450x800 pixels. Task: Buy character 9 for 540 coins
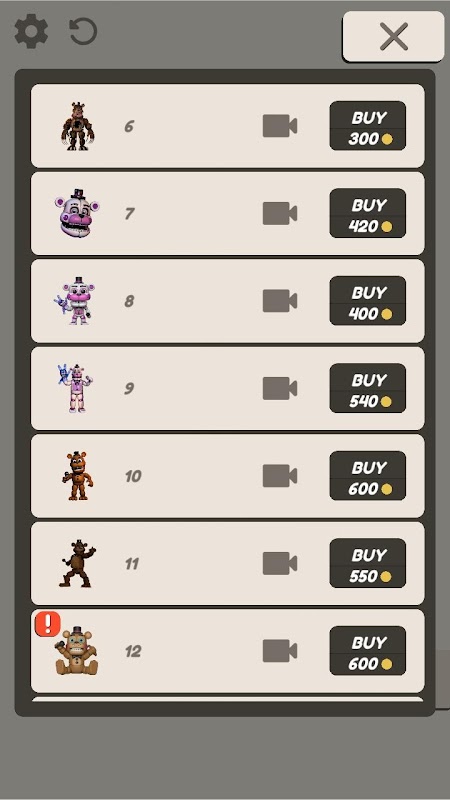(x=368, y=388)
